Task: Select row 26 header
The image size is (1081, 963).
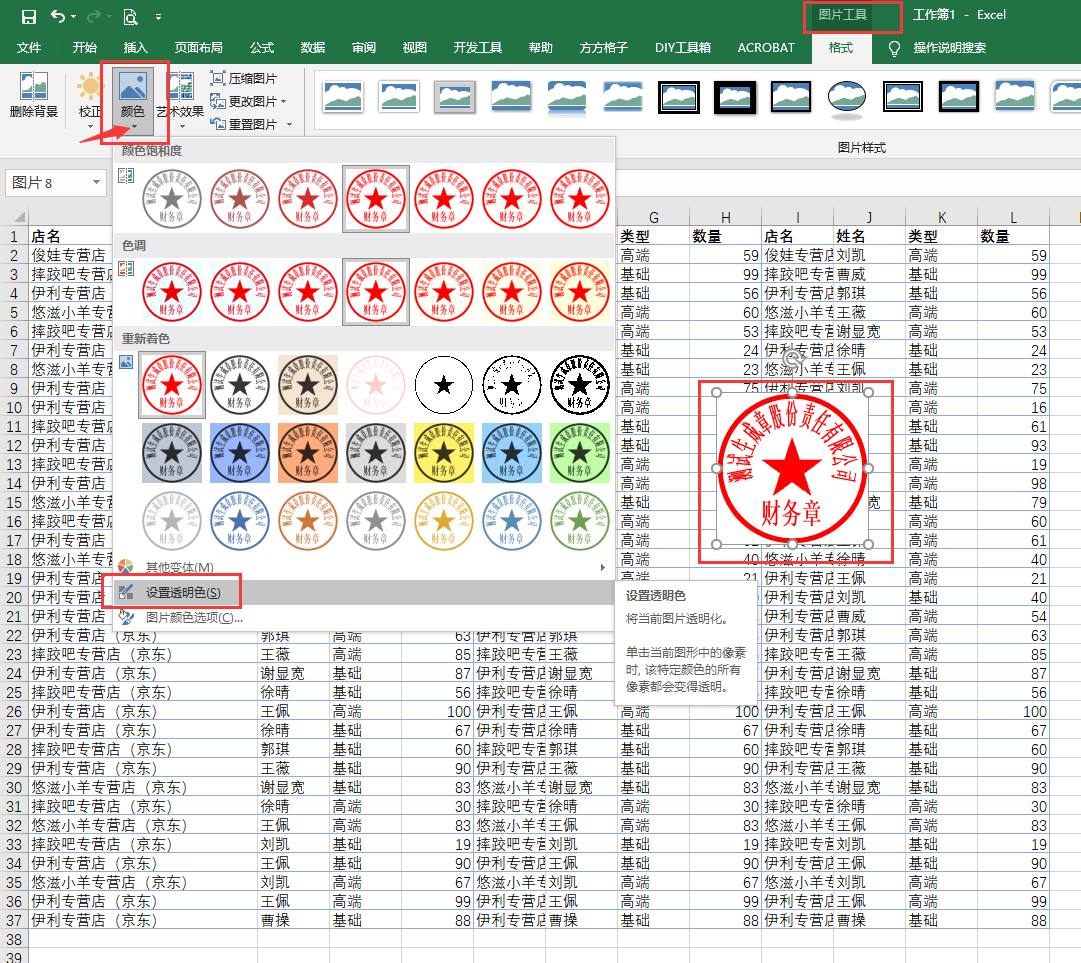Action: [x=14, y=711]
